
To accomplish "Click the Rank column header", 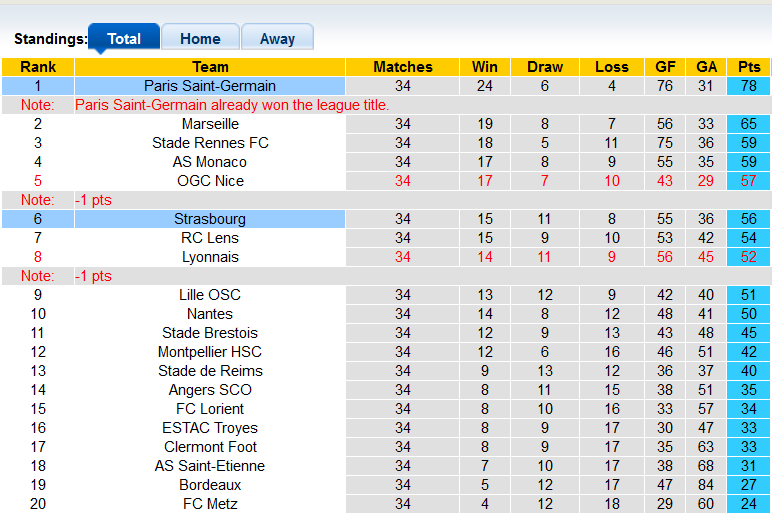I will pos(38,67).
